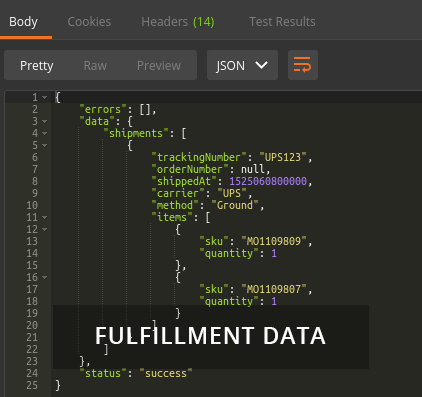Switch to the Cookies tab
The width and height of the screenshot is (422, 397).
click(89, 22)
